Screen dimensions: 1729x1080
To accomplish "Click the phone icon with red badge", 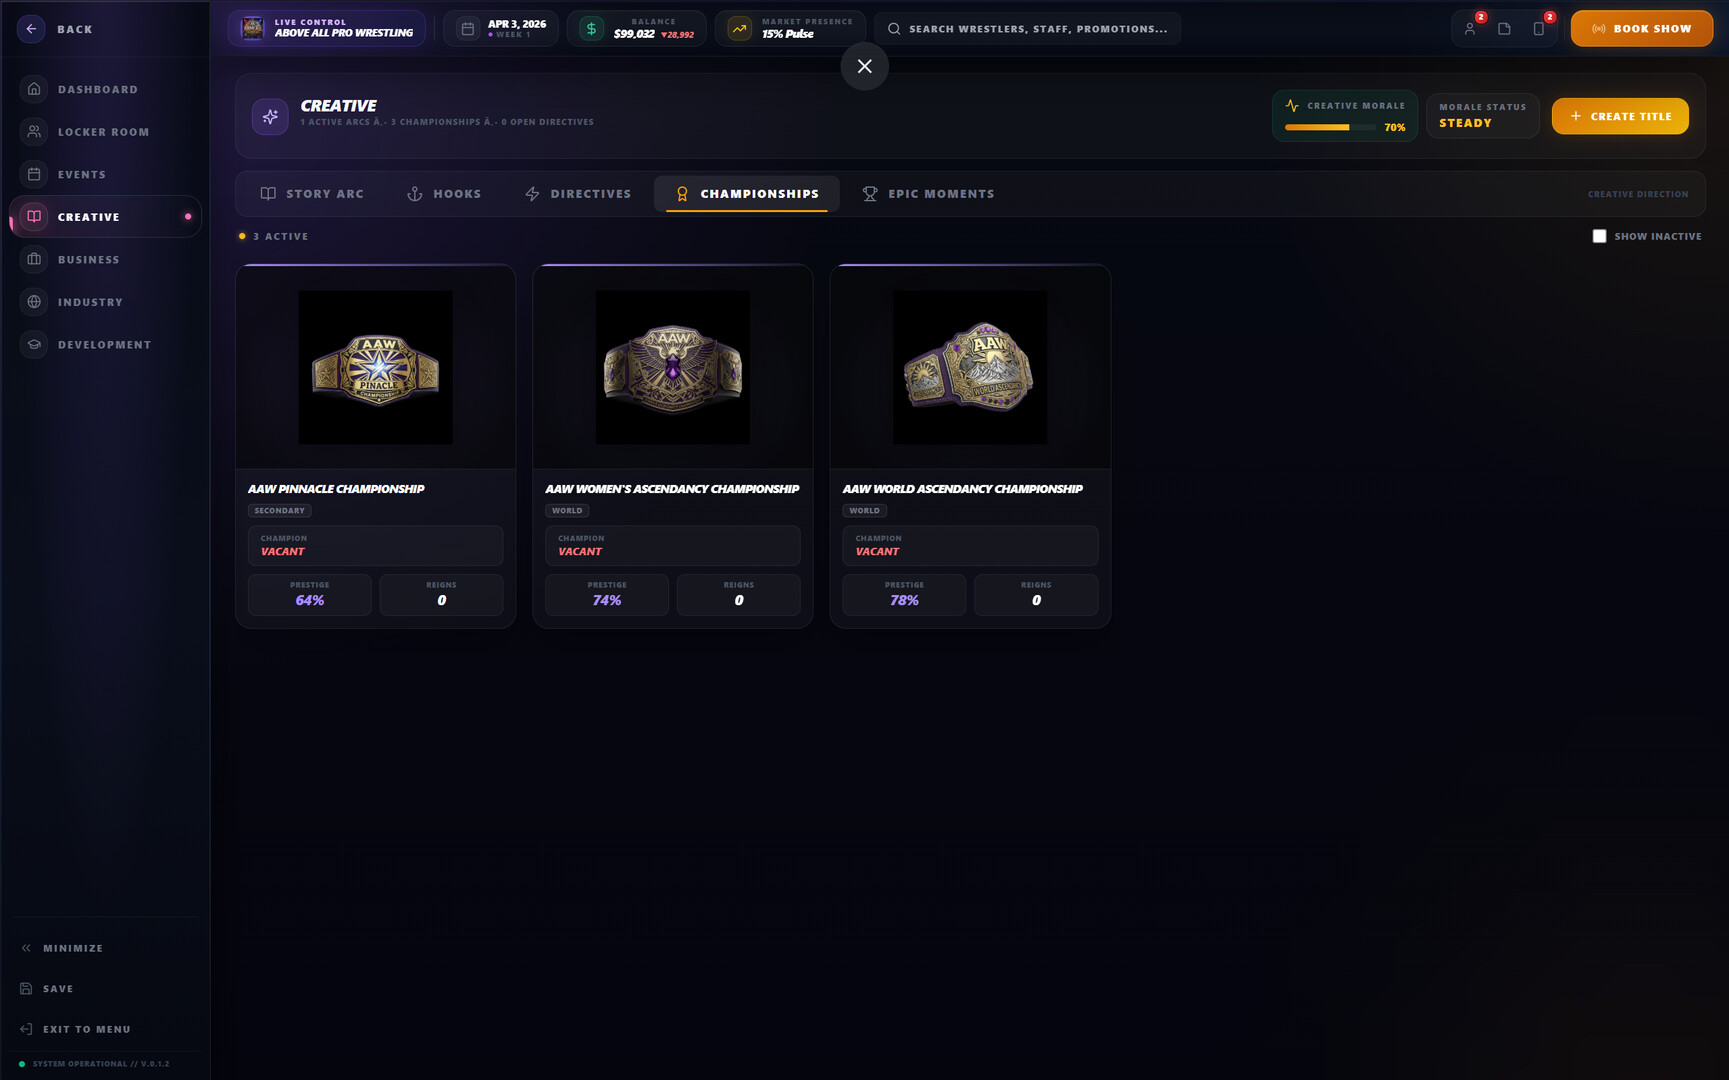I will point(1539,29).
